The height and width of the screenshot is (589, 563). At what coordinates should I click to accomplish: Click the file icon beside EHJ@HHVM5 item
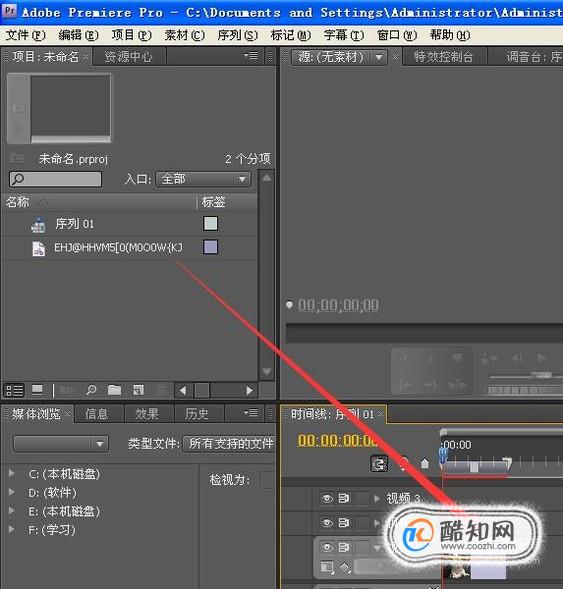[x=38, y=248]
